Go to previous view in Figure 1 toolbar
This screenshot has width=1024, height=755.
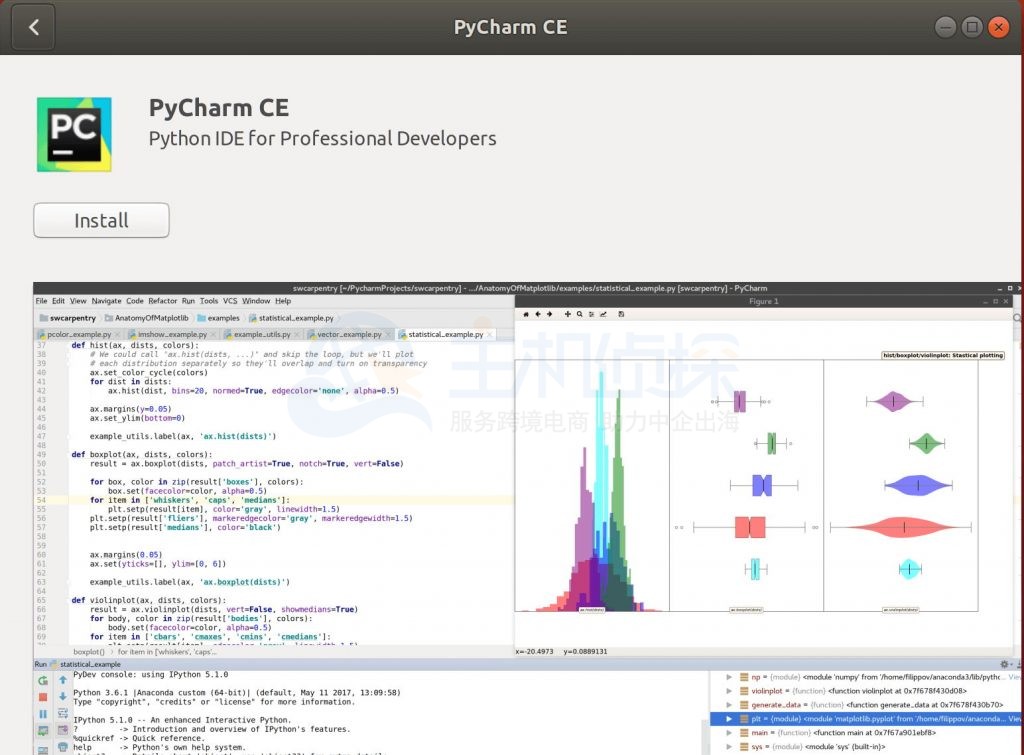tap(538, 313)
